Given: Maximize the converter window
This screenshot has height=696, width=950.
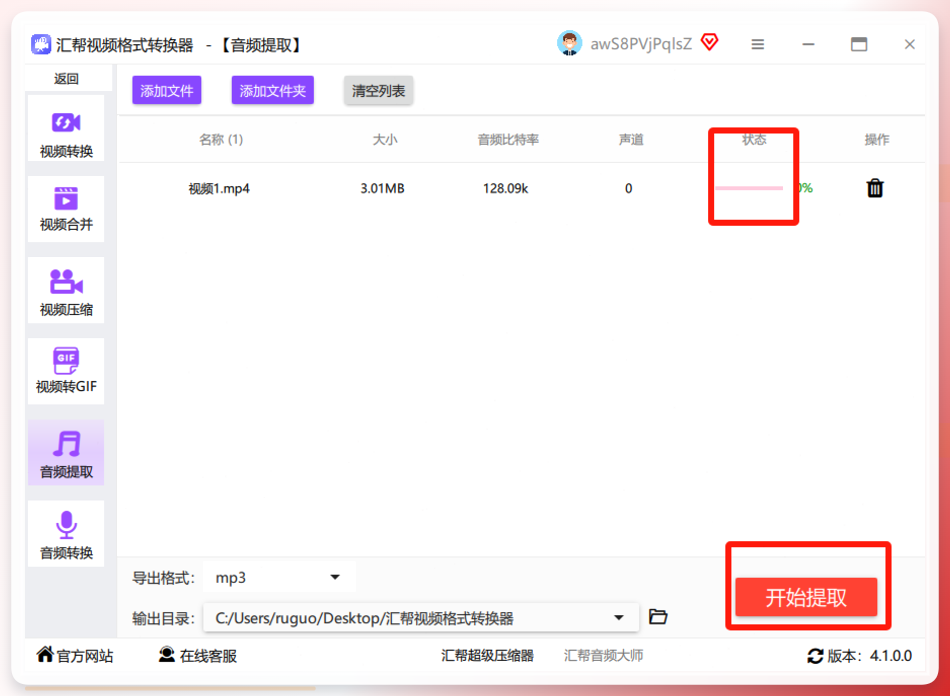Looking at the screenshot, I should (859, 44).
